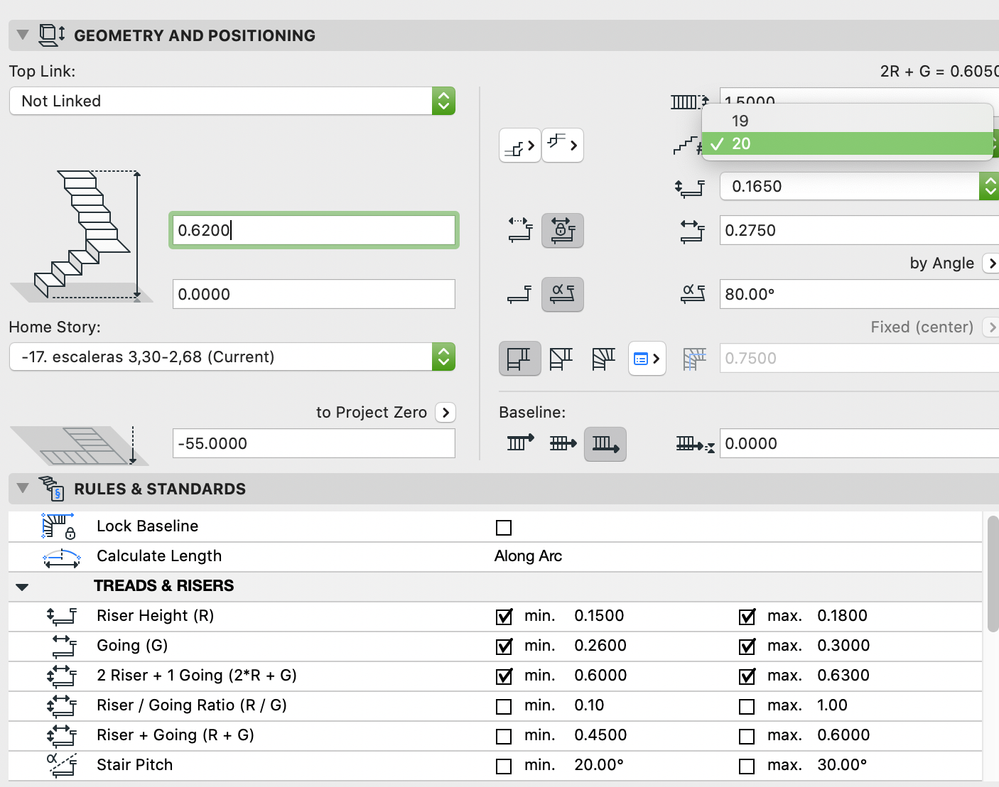Choose 20 in the risers popup list
Screen dimensions: 999x787
click(x=847, y=143)
